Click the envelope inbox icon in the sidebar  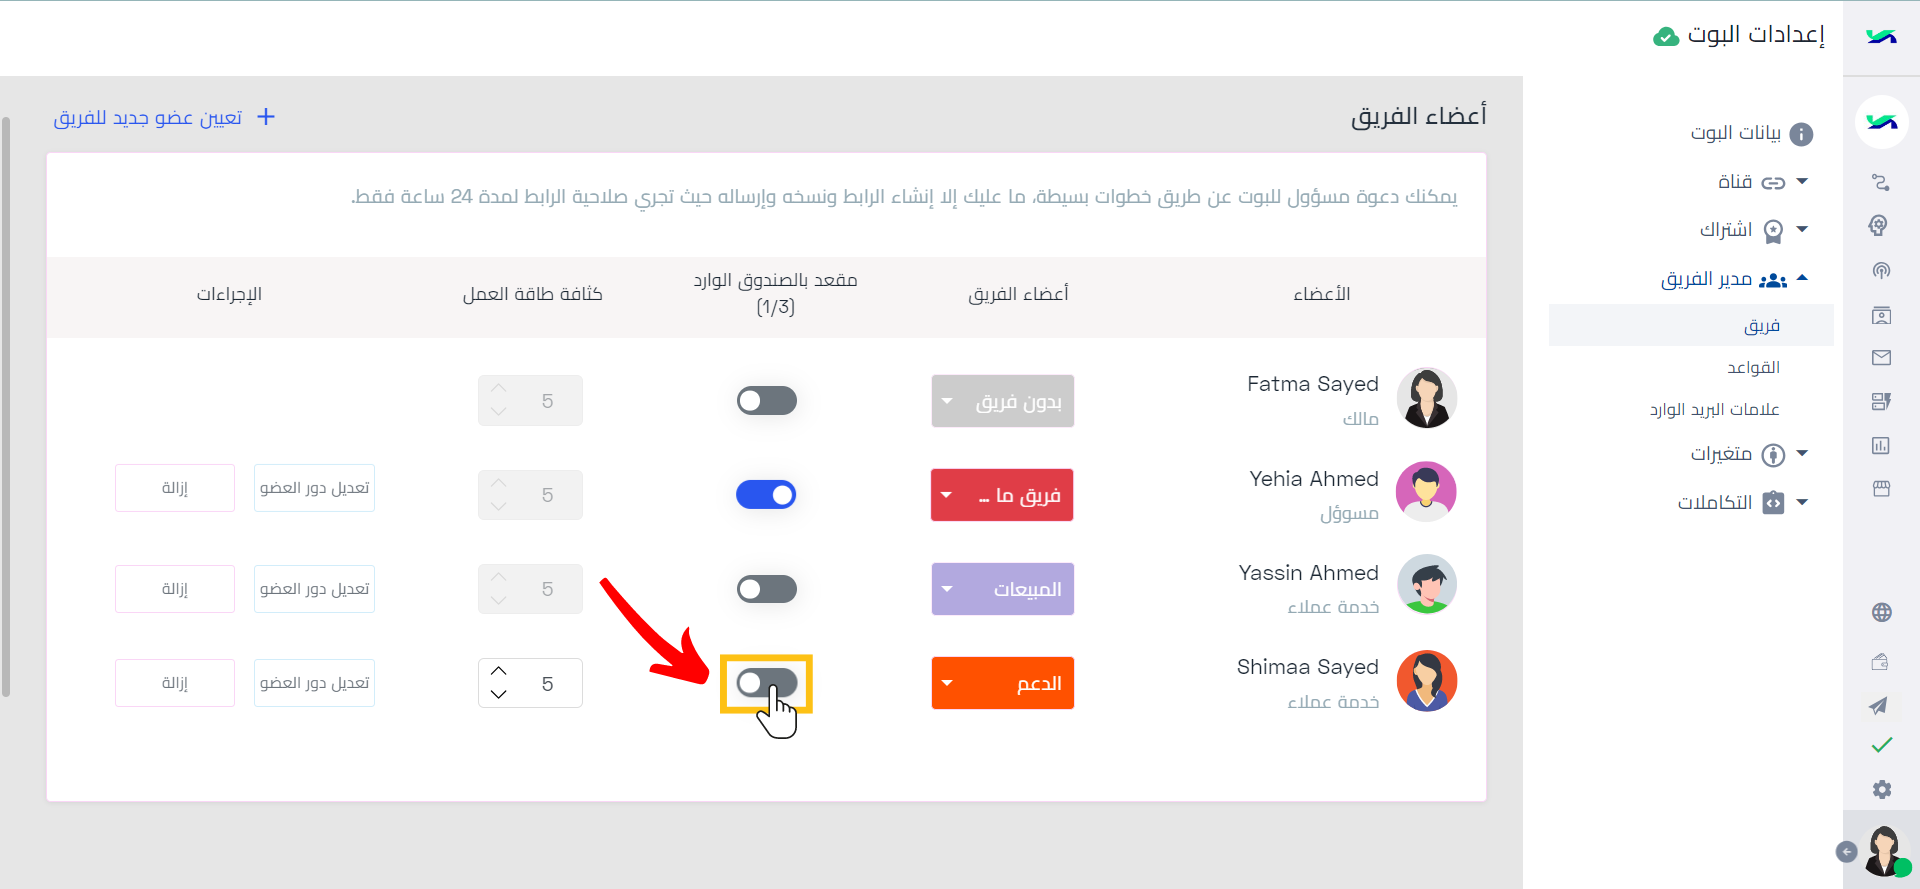1881,357
